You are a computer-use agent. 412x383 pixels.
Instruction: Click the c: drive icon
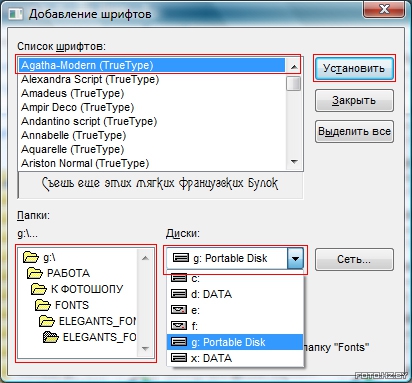click(x=179, y=277)
